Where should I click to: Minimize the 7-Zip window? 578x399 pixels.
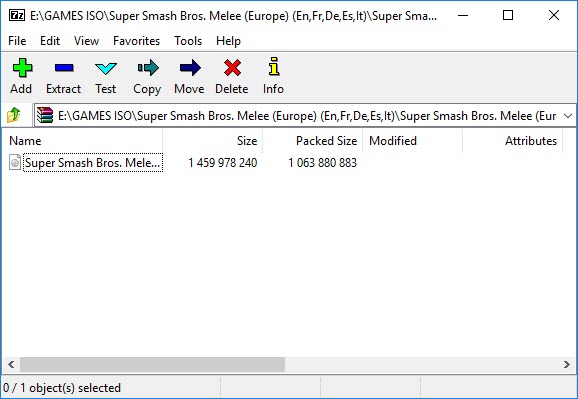(463, 15)
